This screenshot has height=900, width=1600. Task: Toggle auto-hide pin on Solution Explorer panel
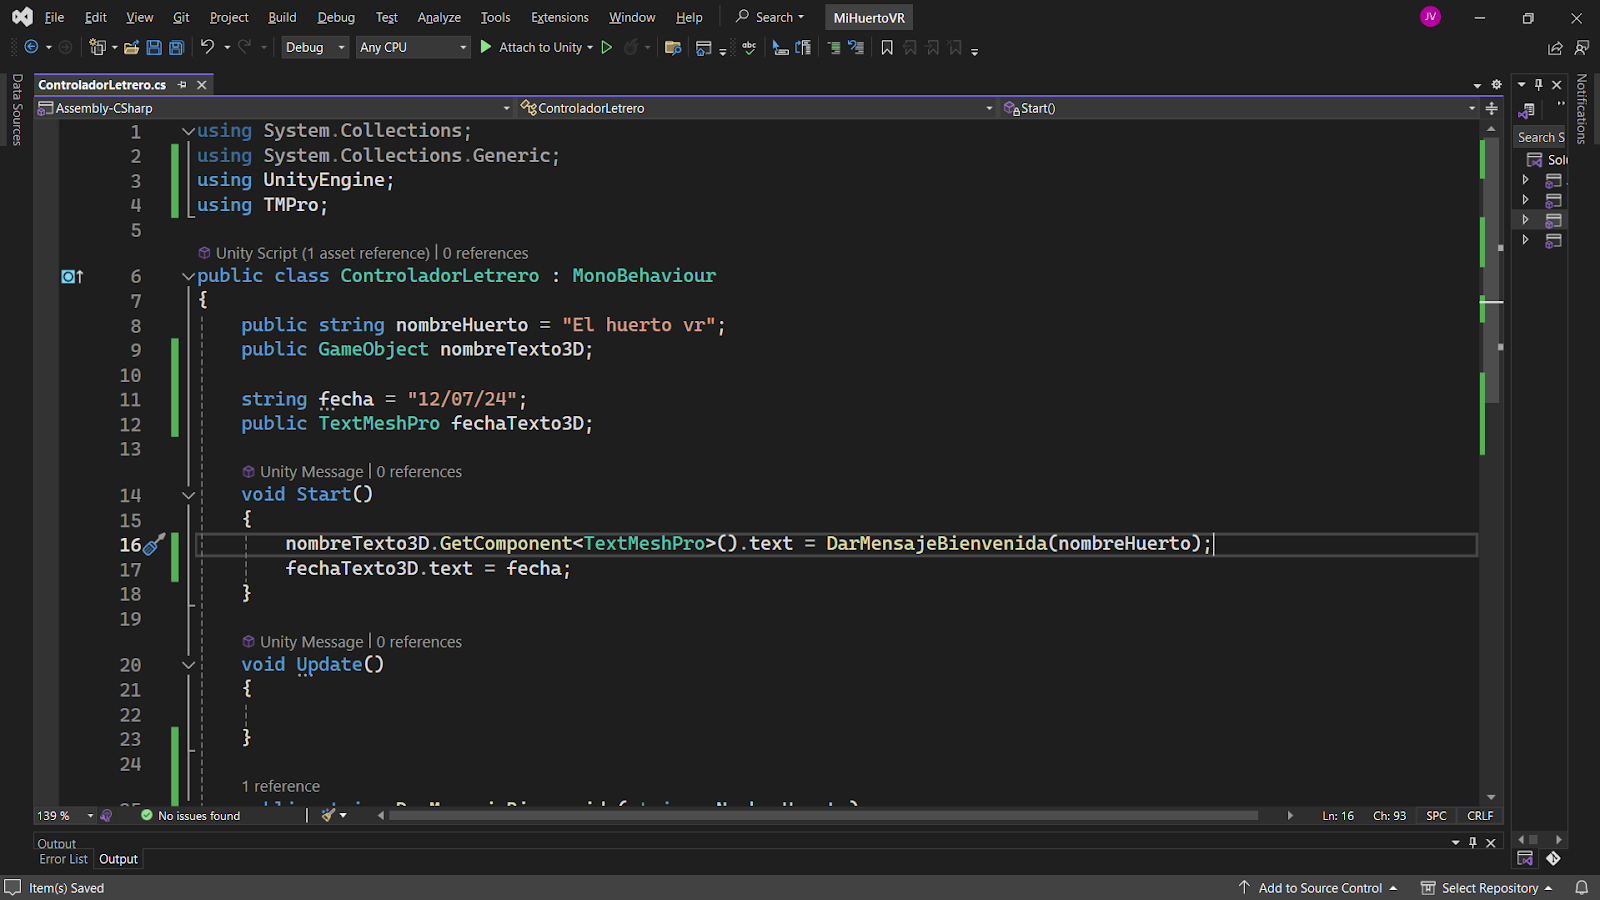tap(1539, 85)
